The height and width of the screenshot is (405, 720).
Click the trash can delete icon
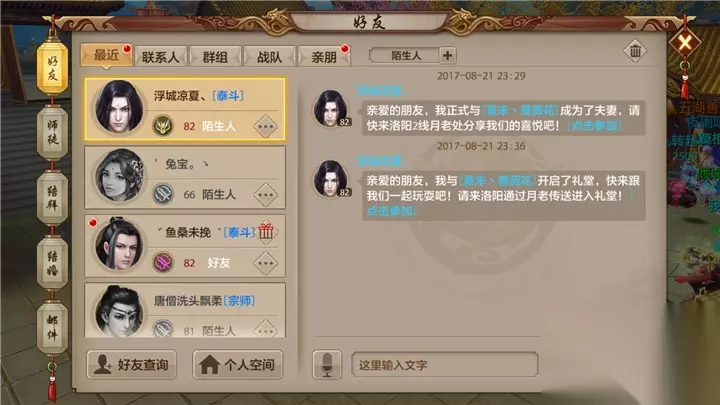pyautogui.click(x=635, y=51)
